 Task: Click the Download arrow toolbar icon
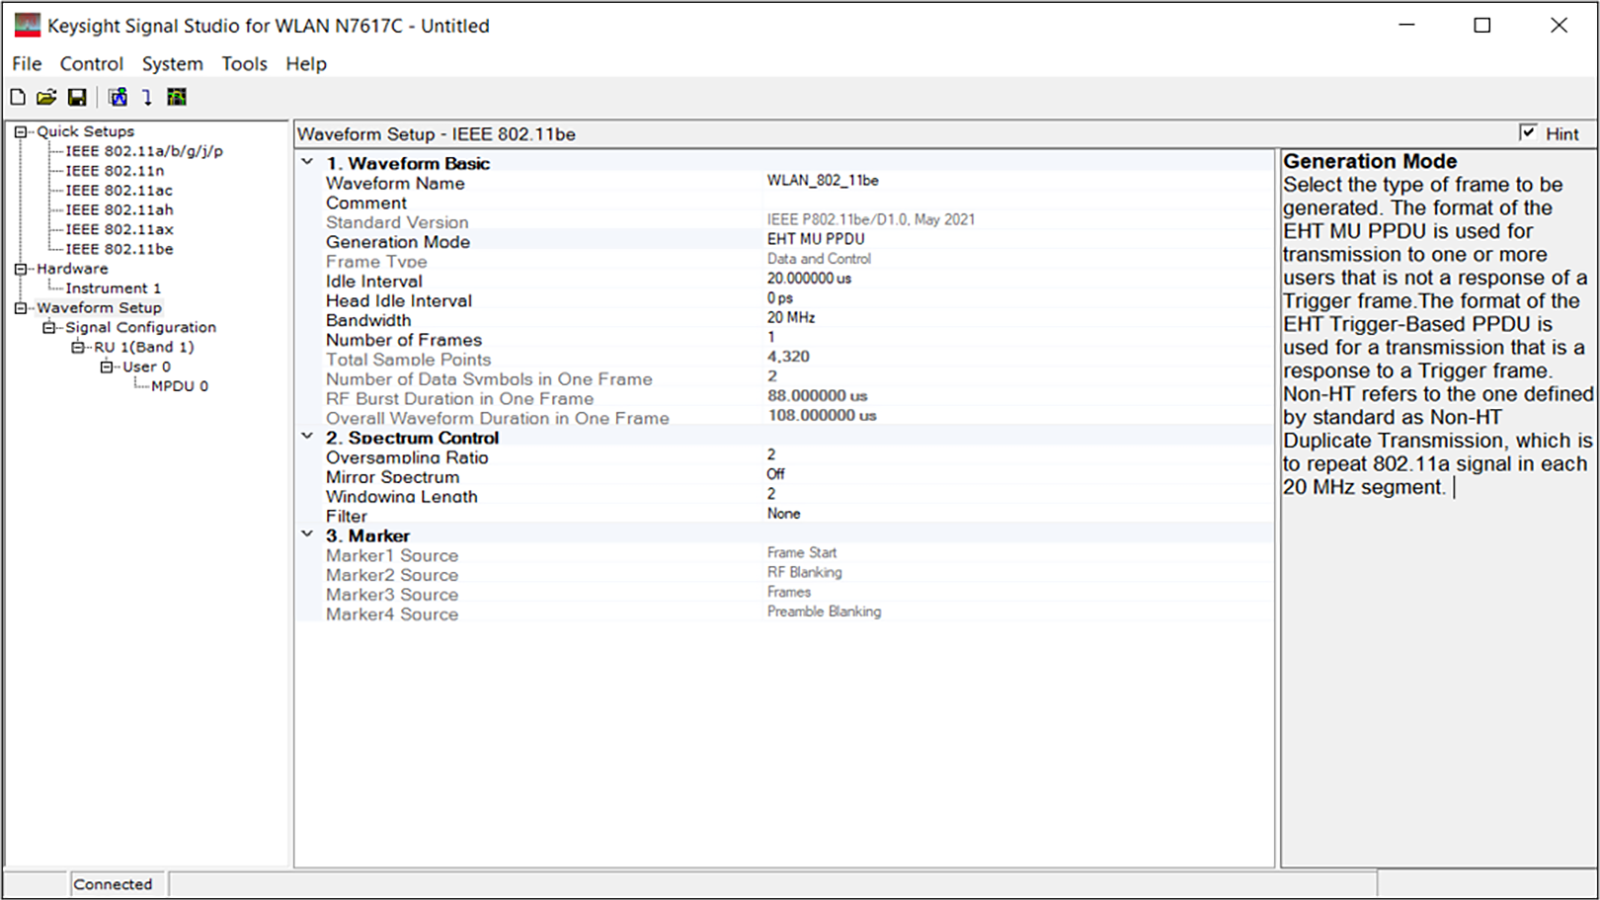147,97
